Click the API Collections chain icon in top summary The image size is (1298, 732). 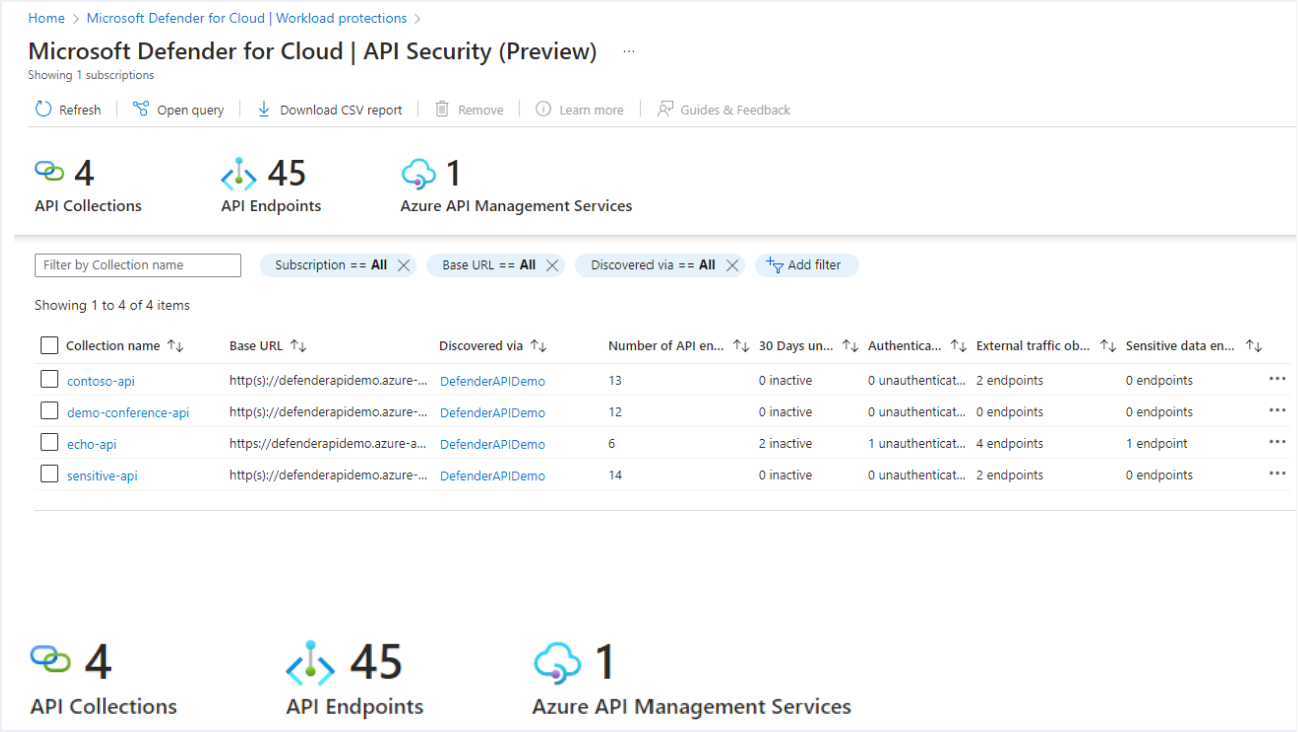tap(49, 172)
